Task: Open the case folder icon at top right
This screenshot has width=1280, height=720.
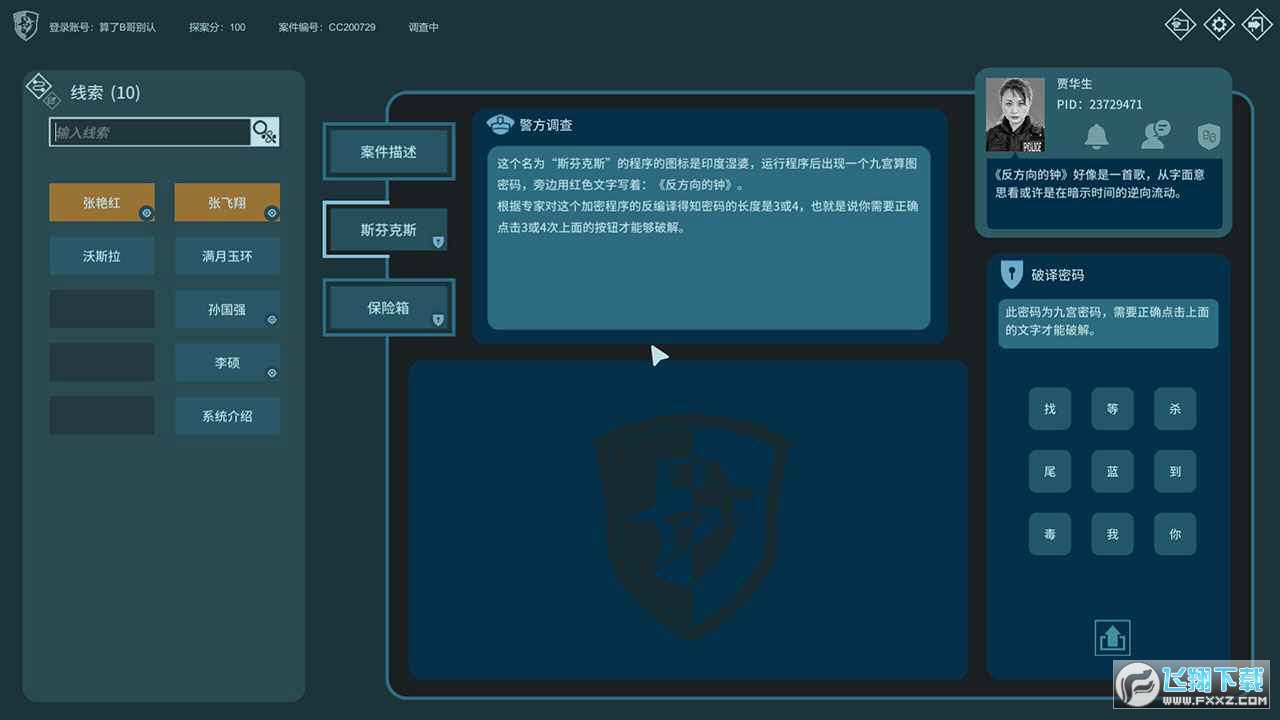Action: (1181, 24)
